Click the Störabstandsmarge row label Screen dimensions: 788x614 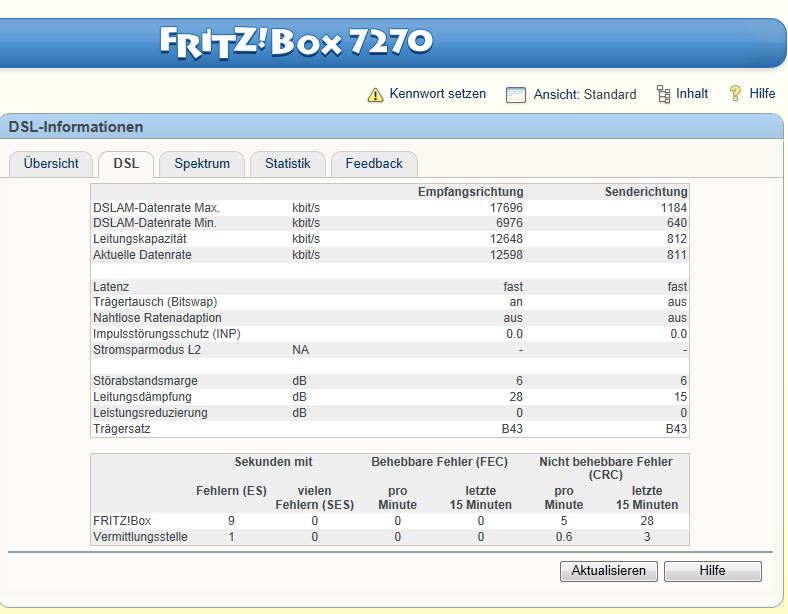(145, 381)
